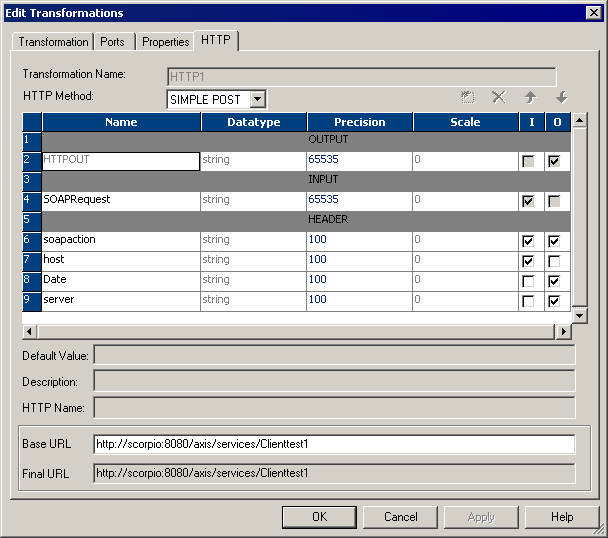Image resolution: width=608 pixels, height=538 pixels.
Task: Click the Scale column header
Action: [465, 122]
